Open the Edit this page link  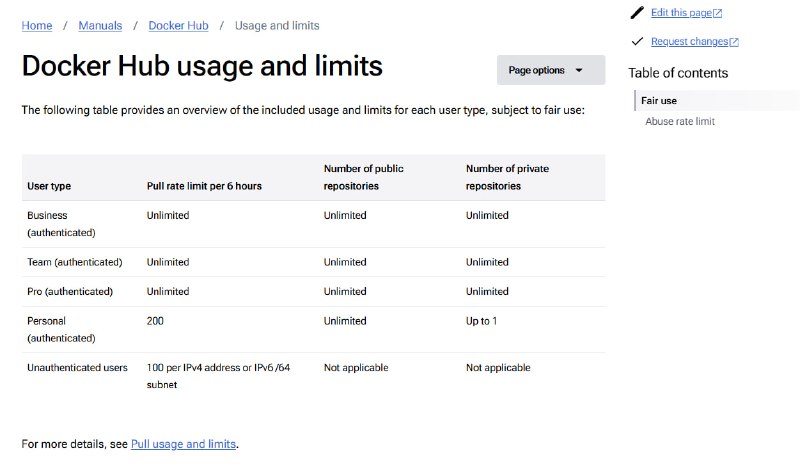681,13
